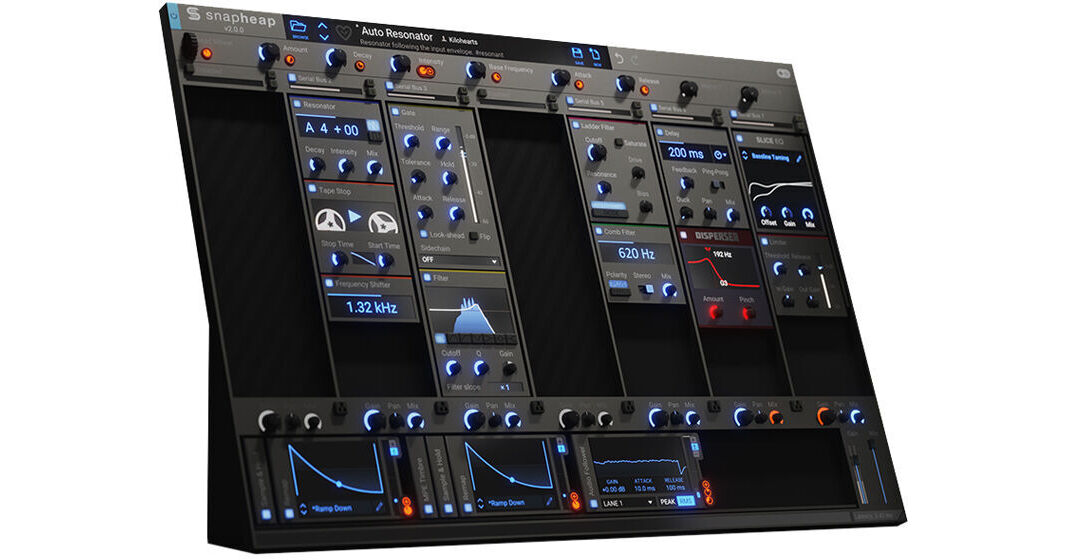Screen dimensions: 1066x560
Task: Toggle the Frequency Shifter enable box
Action: coord(329,283)
